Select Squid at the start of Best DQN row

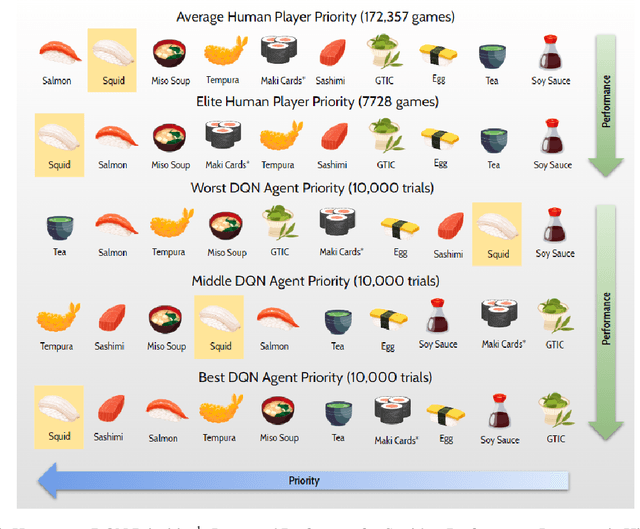pyautogui.click(x=59, y=417)
